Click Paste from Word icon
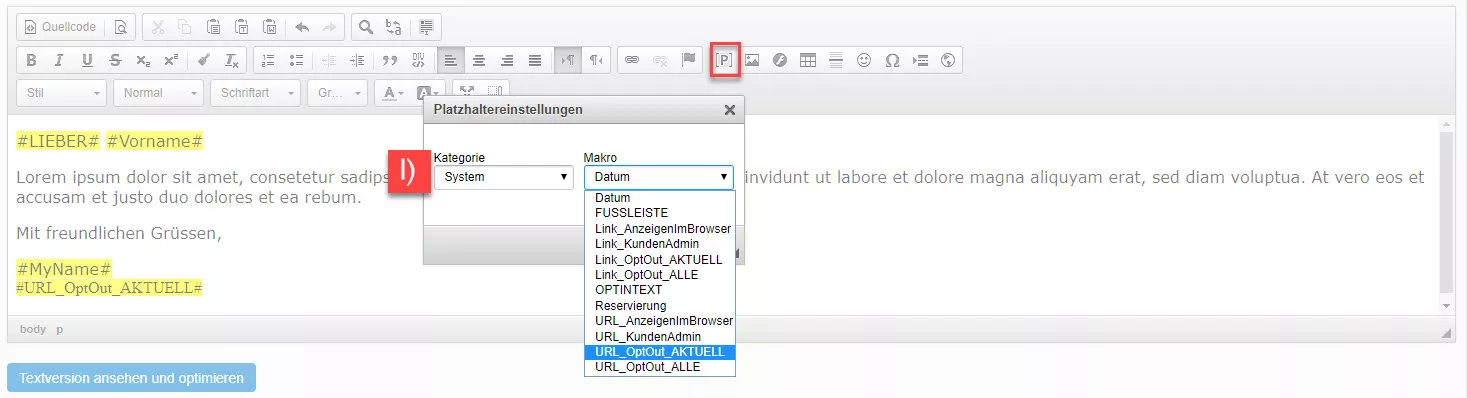Viewport: 1467px width, 398px height. tap(269, 27)
